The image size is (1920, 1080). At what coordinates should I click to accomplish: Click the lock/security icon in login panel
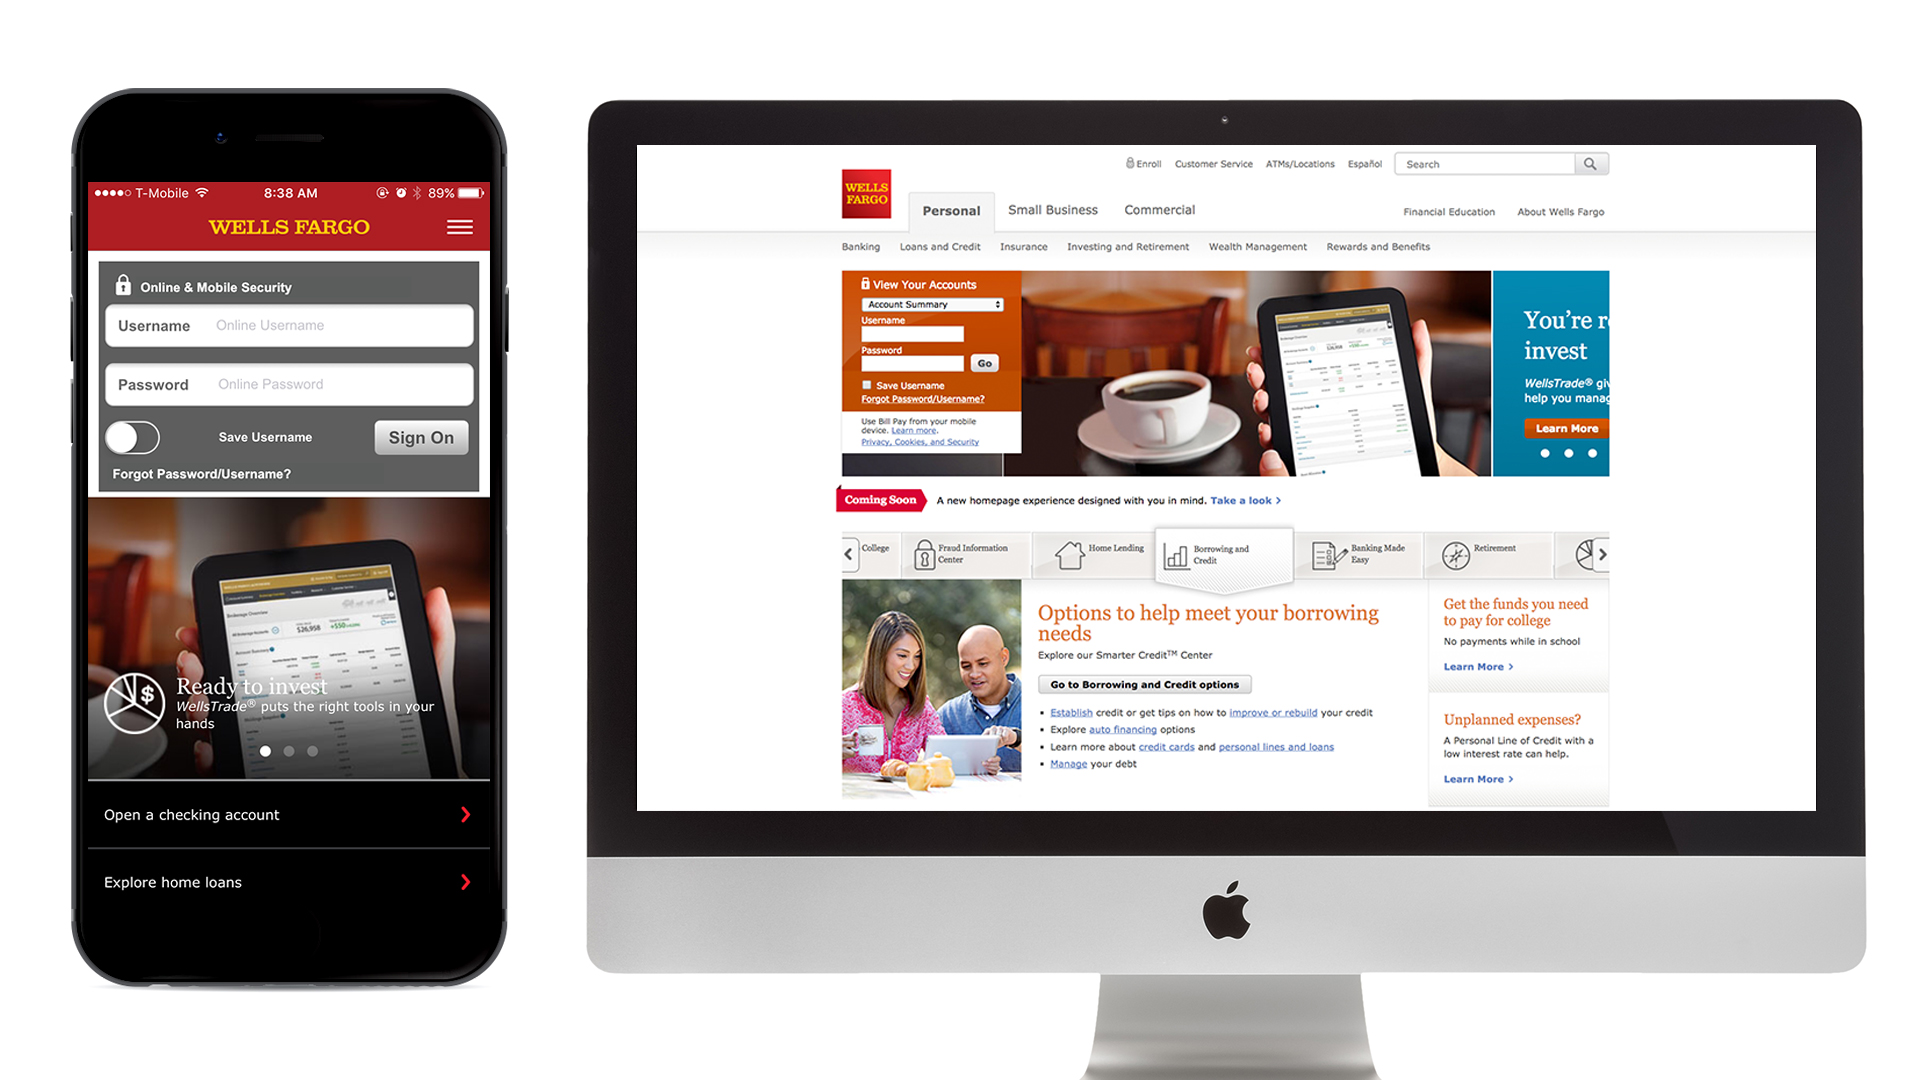120,285
